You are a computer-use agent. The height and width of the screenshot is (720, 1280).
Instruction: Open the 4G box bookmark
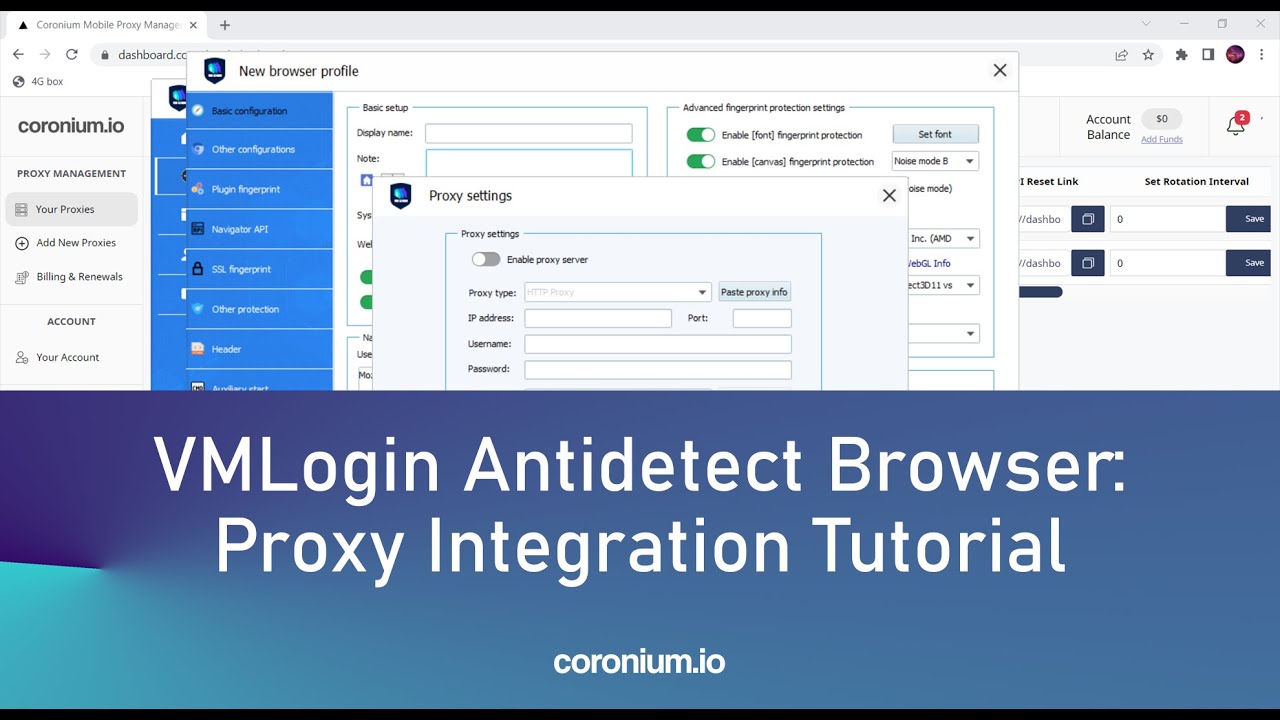(x=38, y=82)
